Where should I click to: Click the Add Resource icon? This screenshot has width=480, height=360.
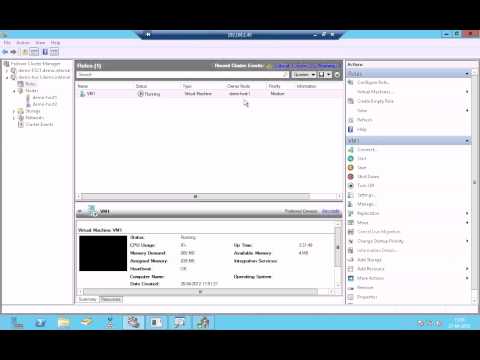tap(351, 269)
